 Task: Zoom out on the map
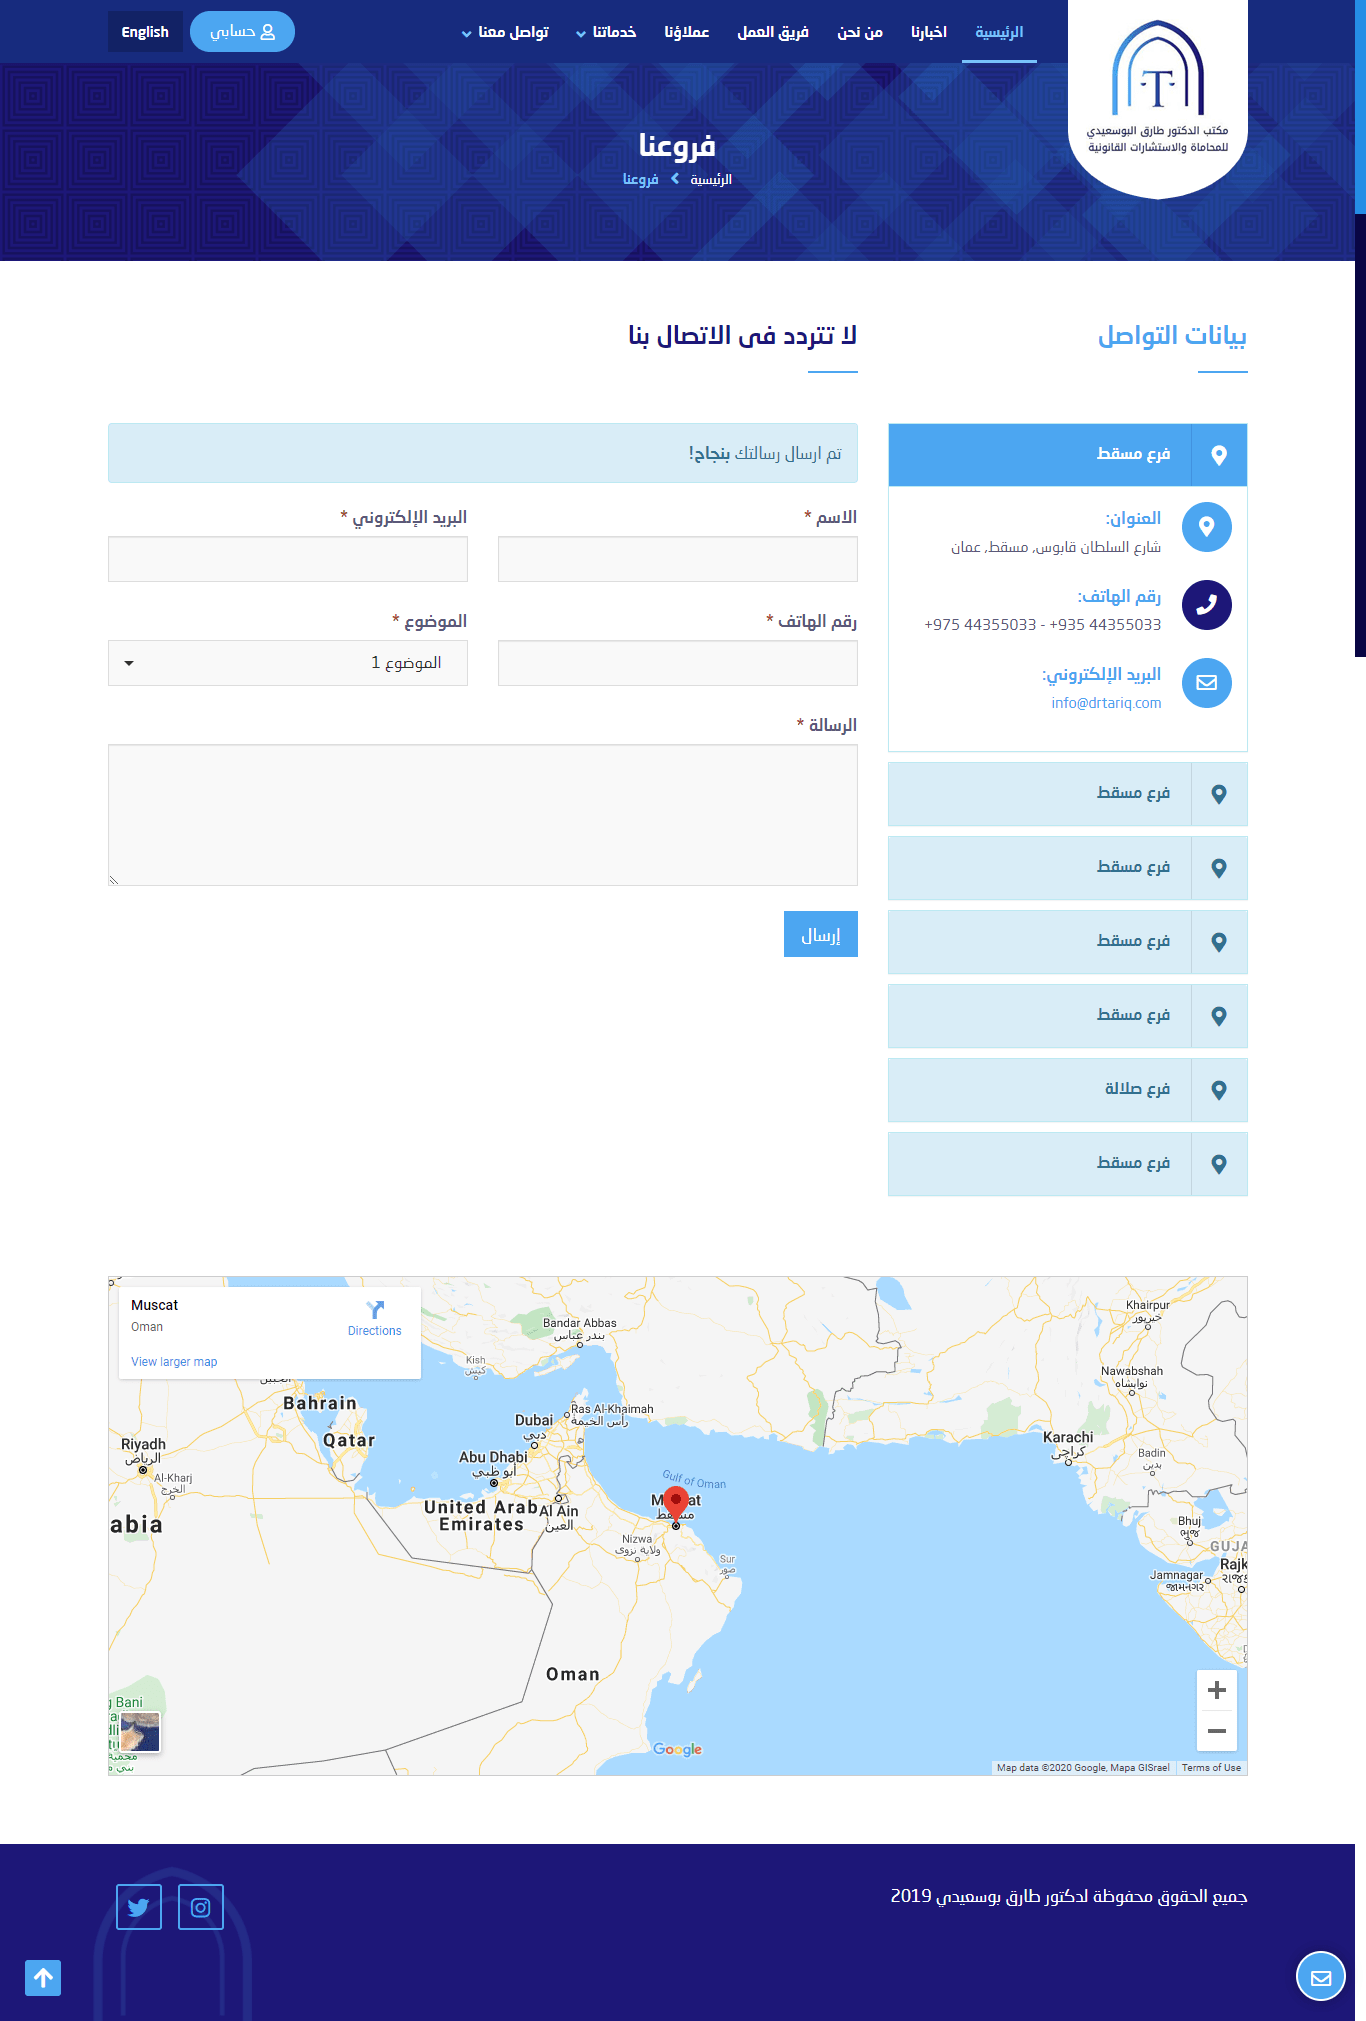click(x=1216, y=1731)
